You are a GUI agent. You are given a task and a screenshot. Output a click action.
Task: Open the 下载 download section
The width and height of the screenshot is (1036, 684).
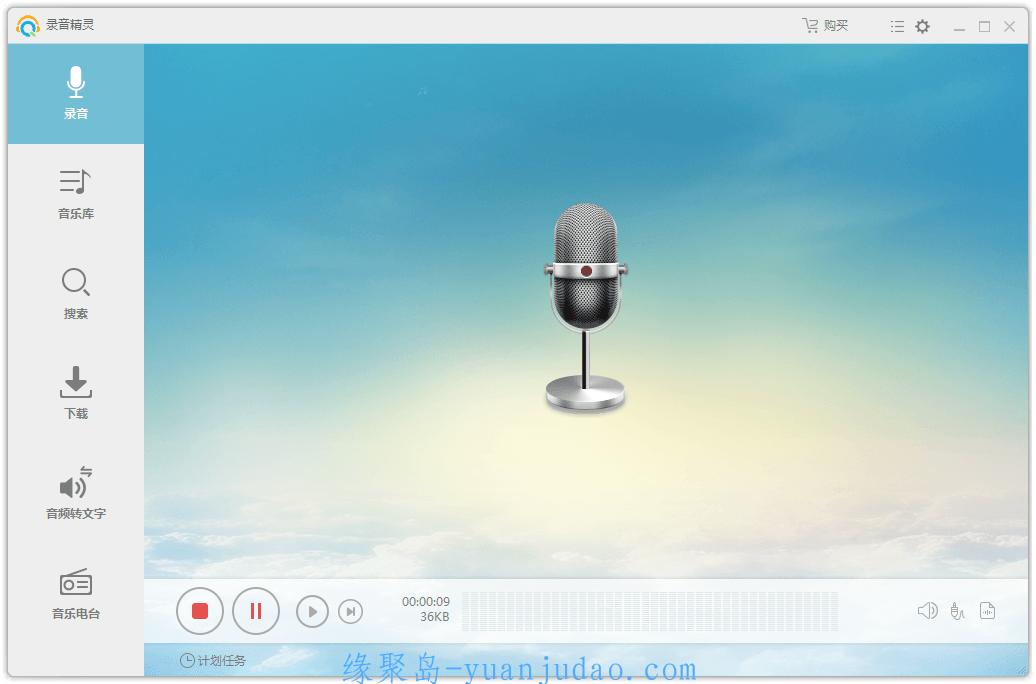[76, 394]
